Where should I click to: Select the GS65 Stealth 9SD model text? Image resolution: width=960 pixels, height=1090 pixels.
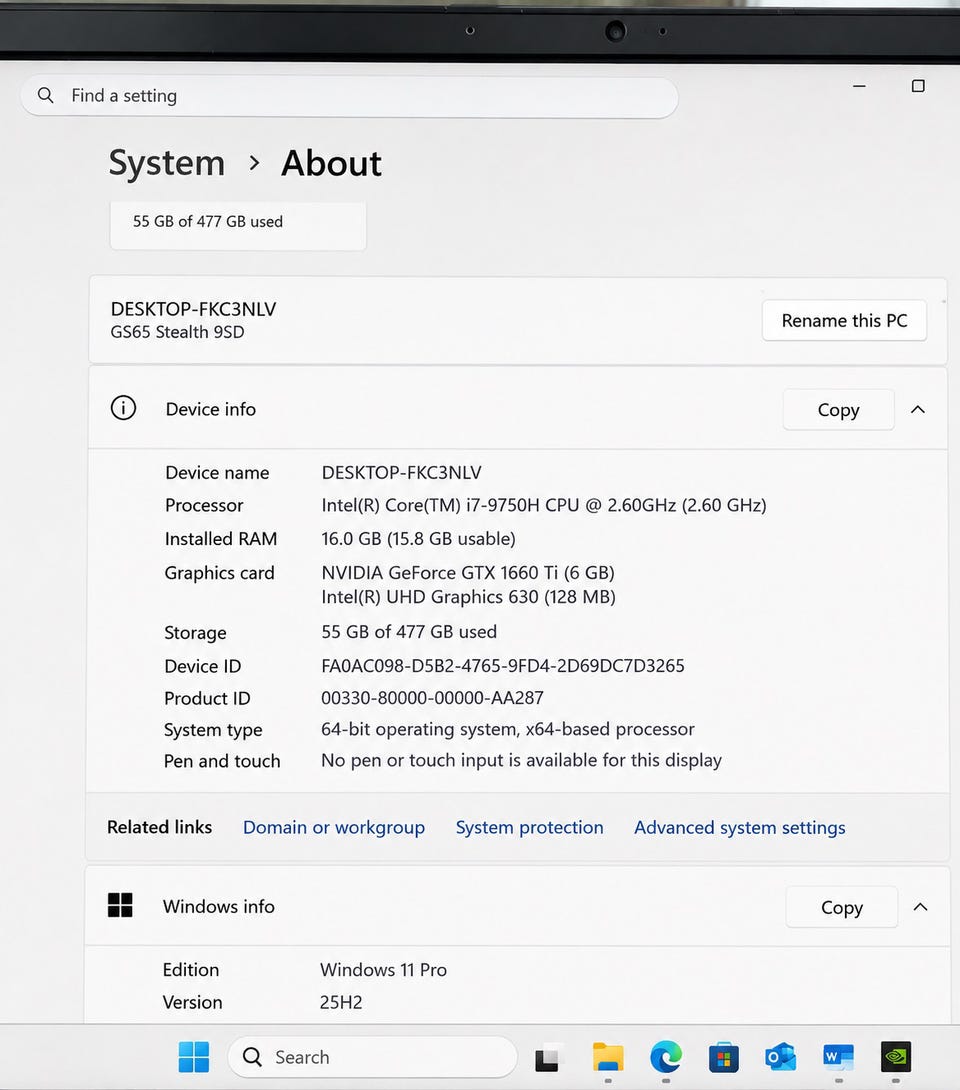[x=177, y=332]
